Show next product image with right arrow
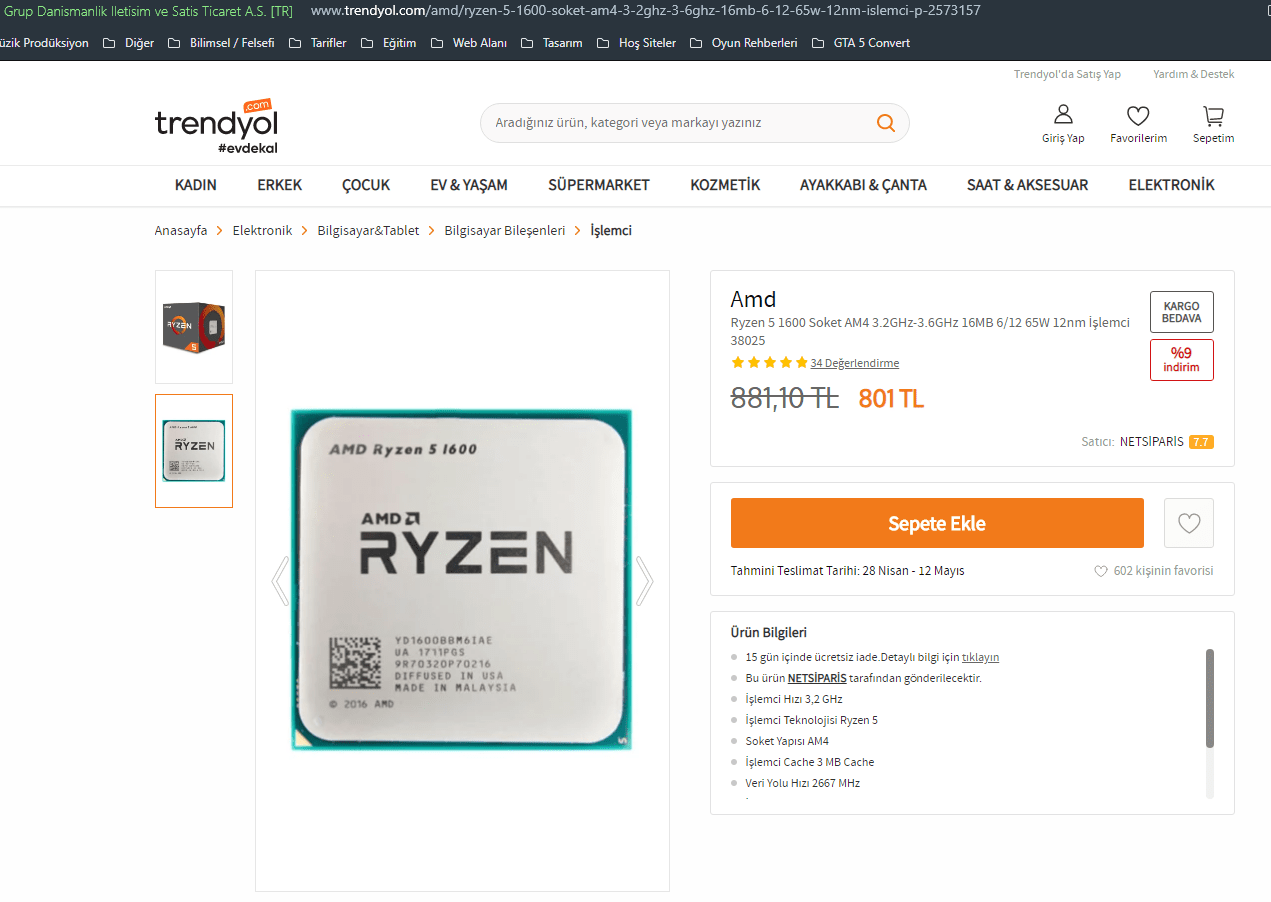 644,580
